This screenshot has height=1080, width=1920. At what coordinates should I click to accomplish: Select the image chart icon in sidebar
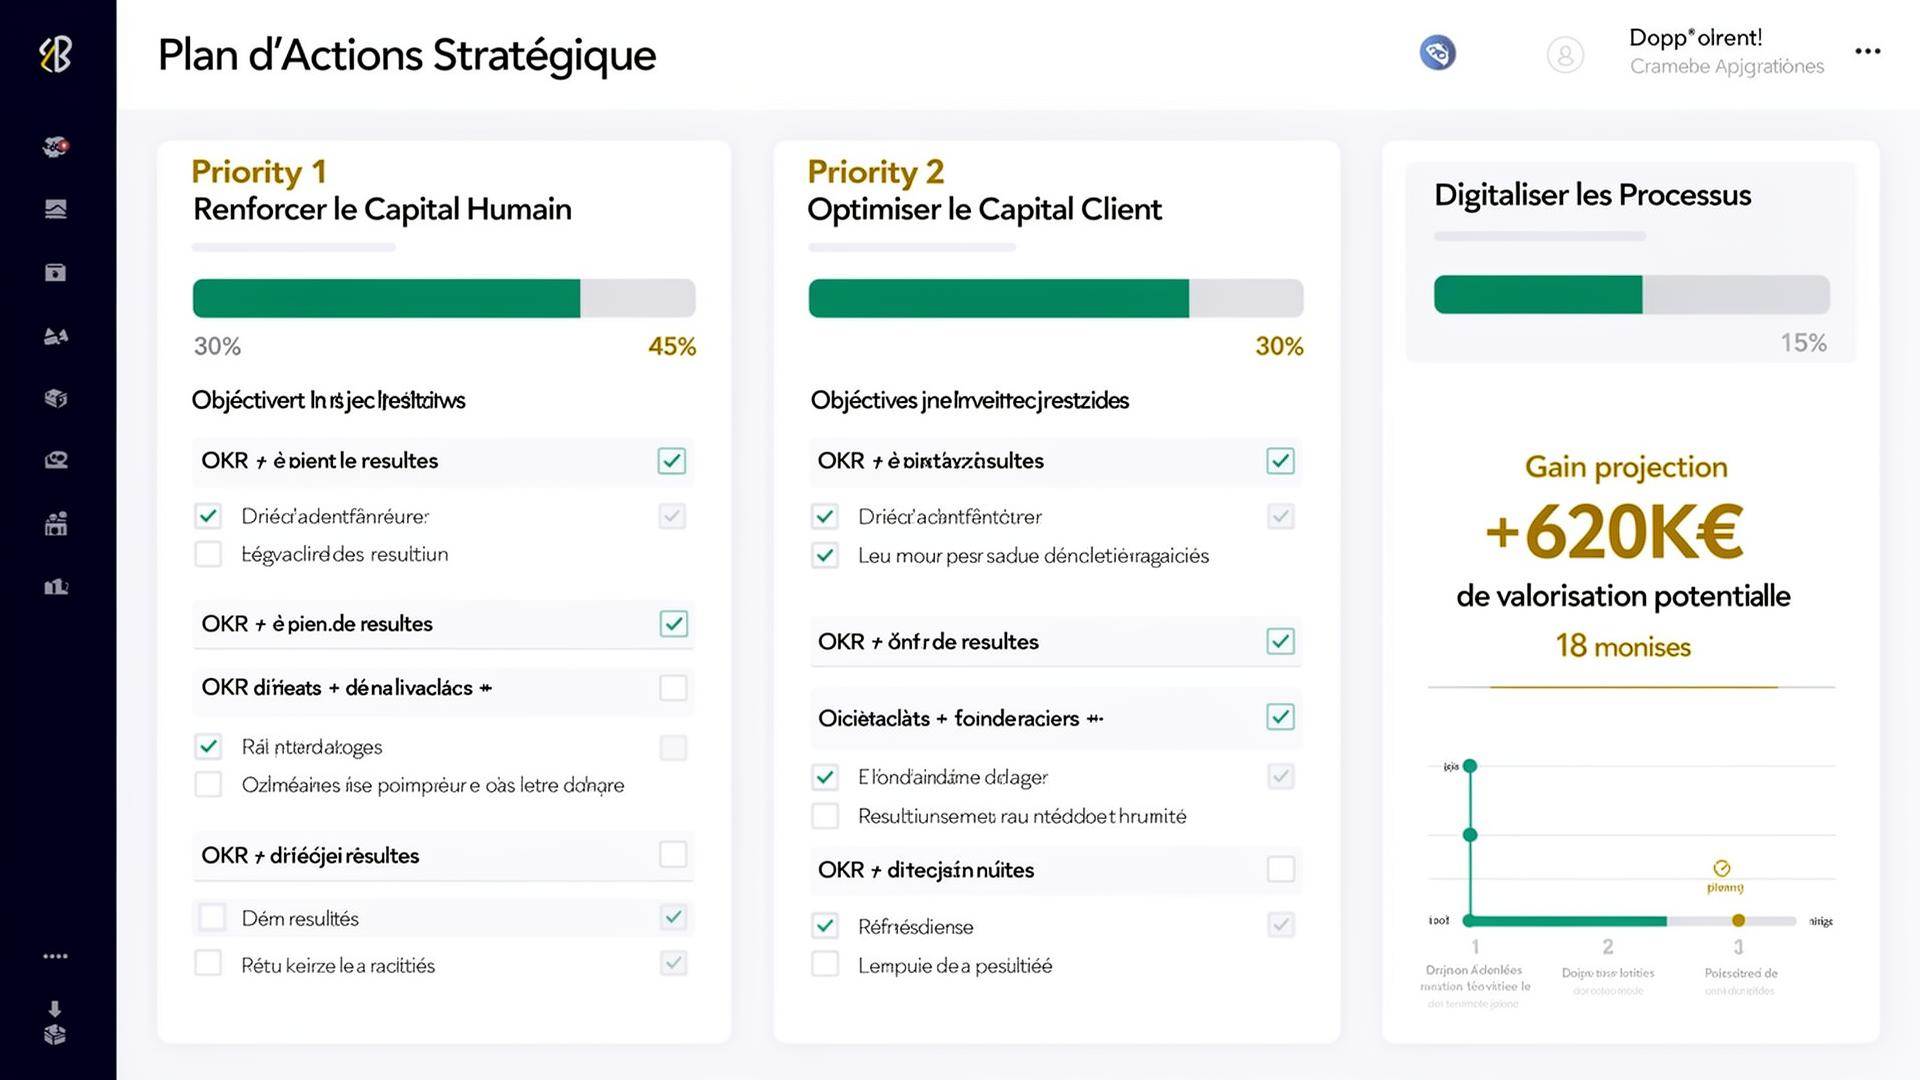tap(56, 209)
